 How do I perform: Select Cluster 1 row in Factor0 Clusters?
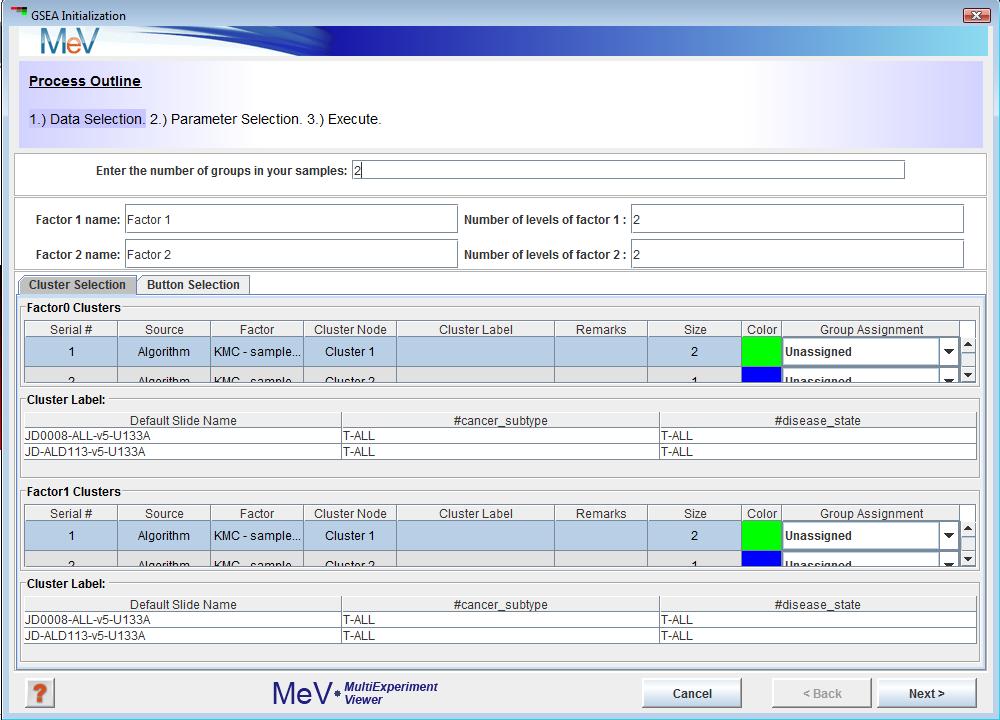click(350, 352)
